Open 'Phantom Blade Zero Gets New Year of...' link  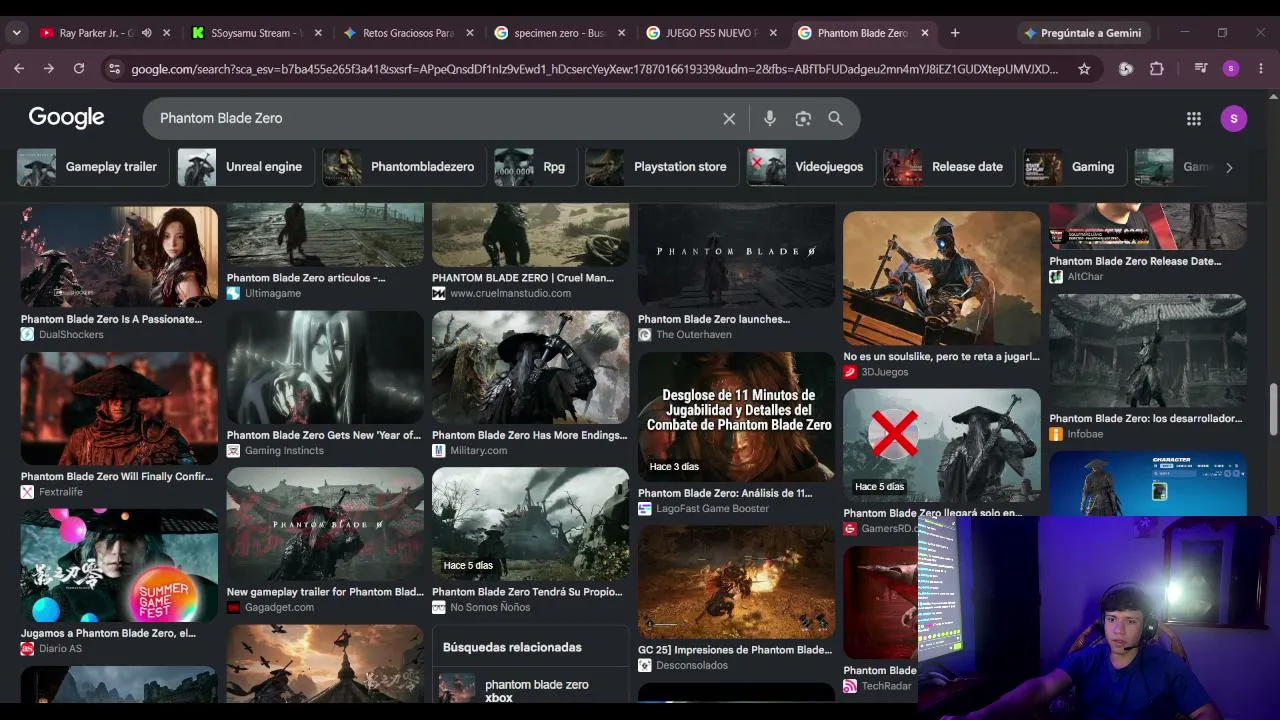324,435
